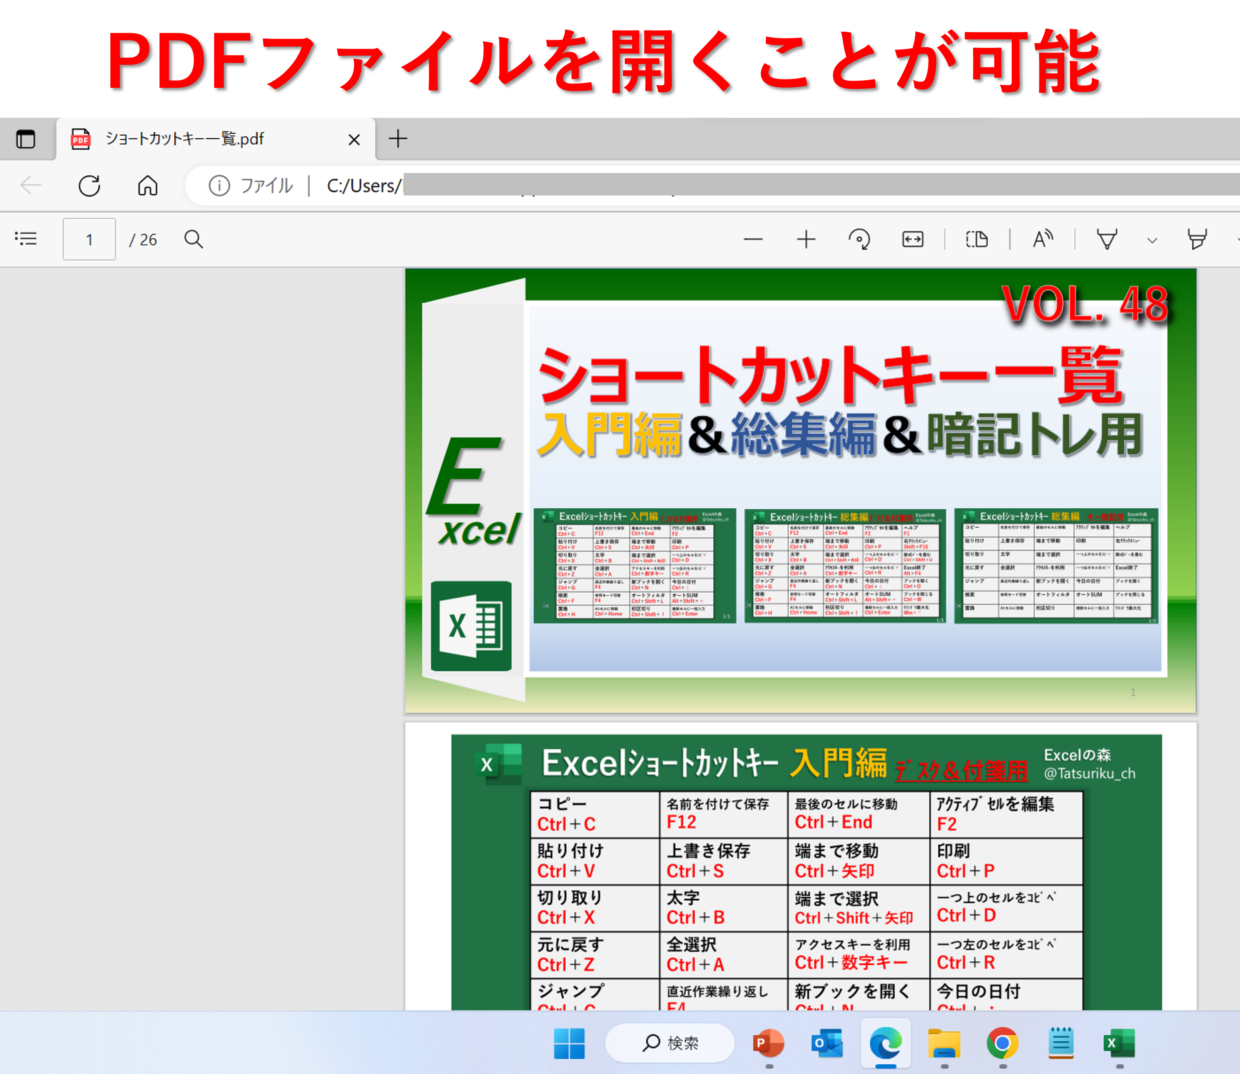Click the "ショートカットキー一覧" cover title
Screen dimensions: 1240x1074
click(x=831, y=376)
